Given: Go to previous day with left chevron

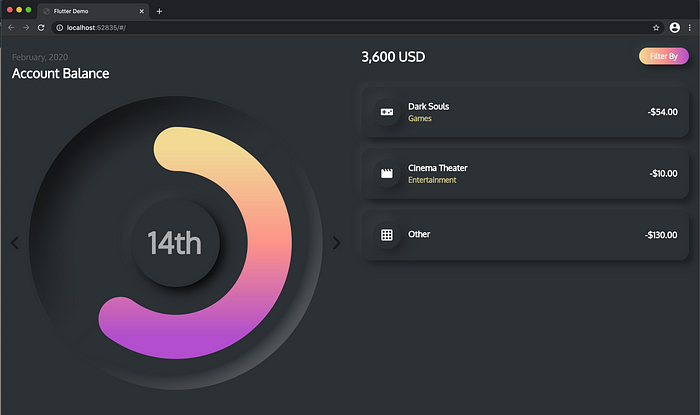Looking at the screenshot, I should [15, 243].
